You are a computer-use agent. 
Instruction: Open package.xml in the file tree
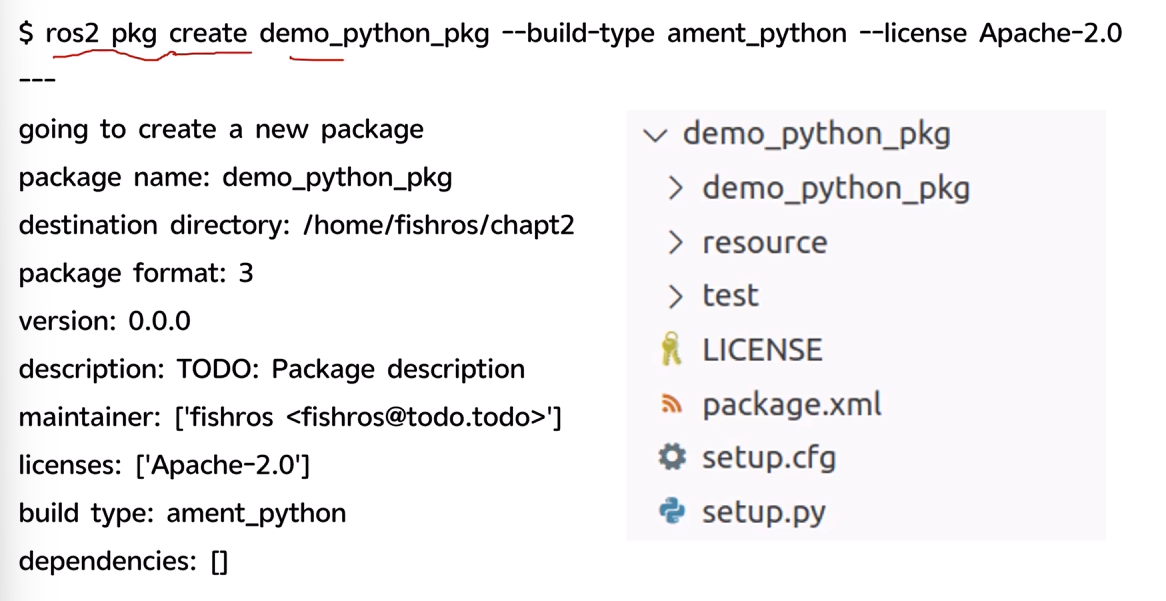click(792, 405)
